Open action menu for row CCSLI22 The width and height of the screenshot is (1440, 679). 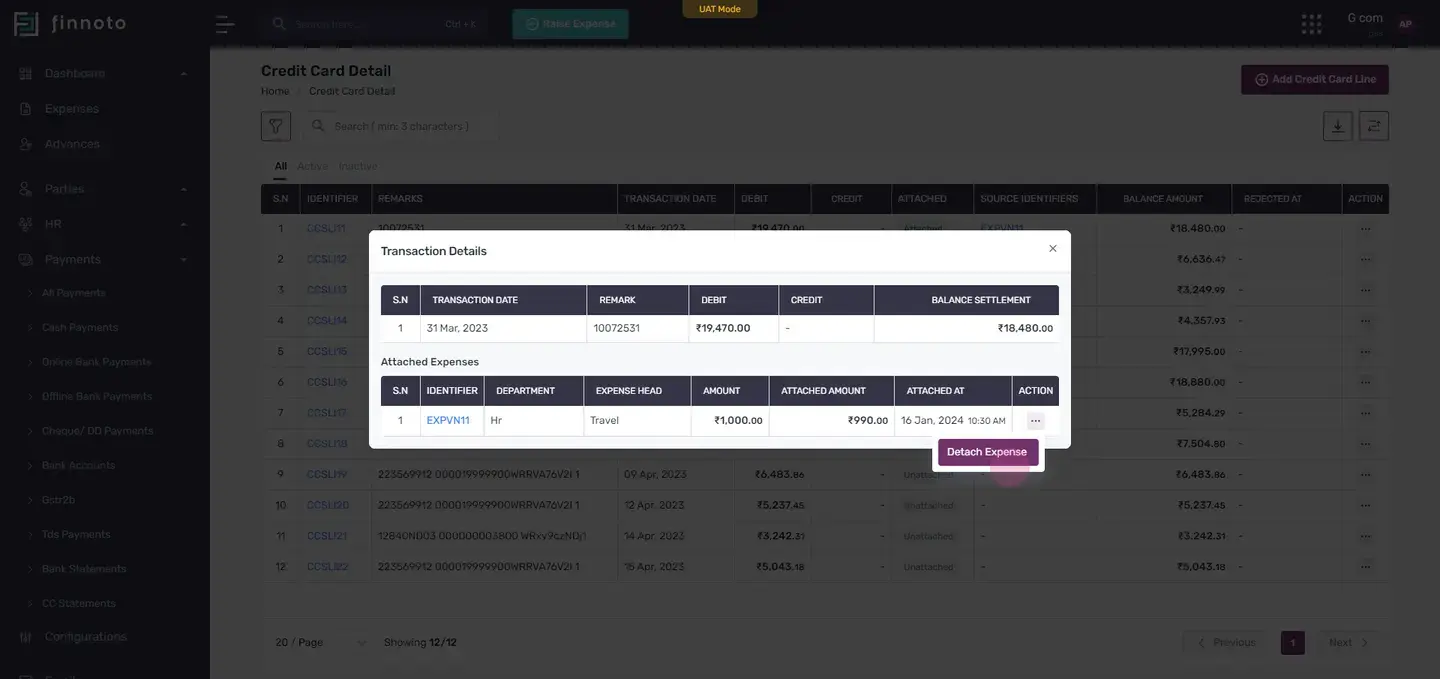click(1365, 567)
